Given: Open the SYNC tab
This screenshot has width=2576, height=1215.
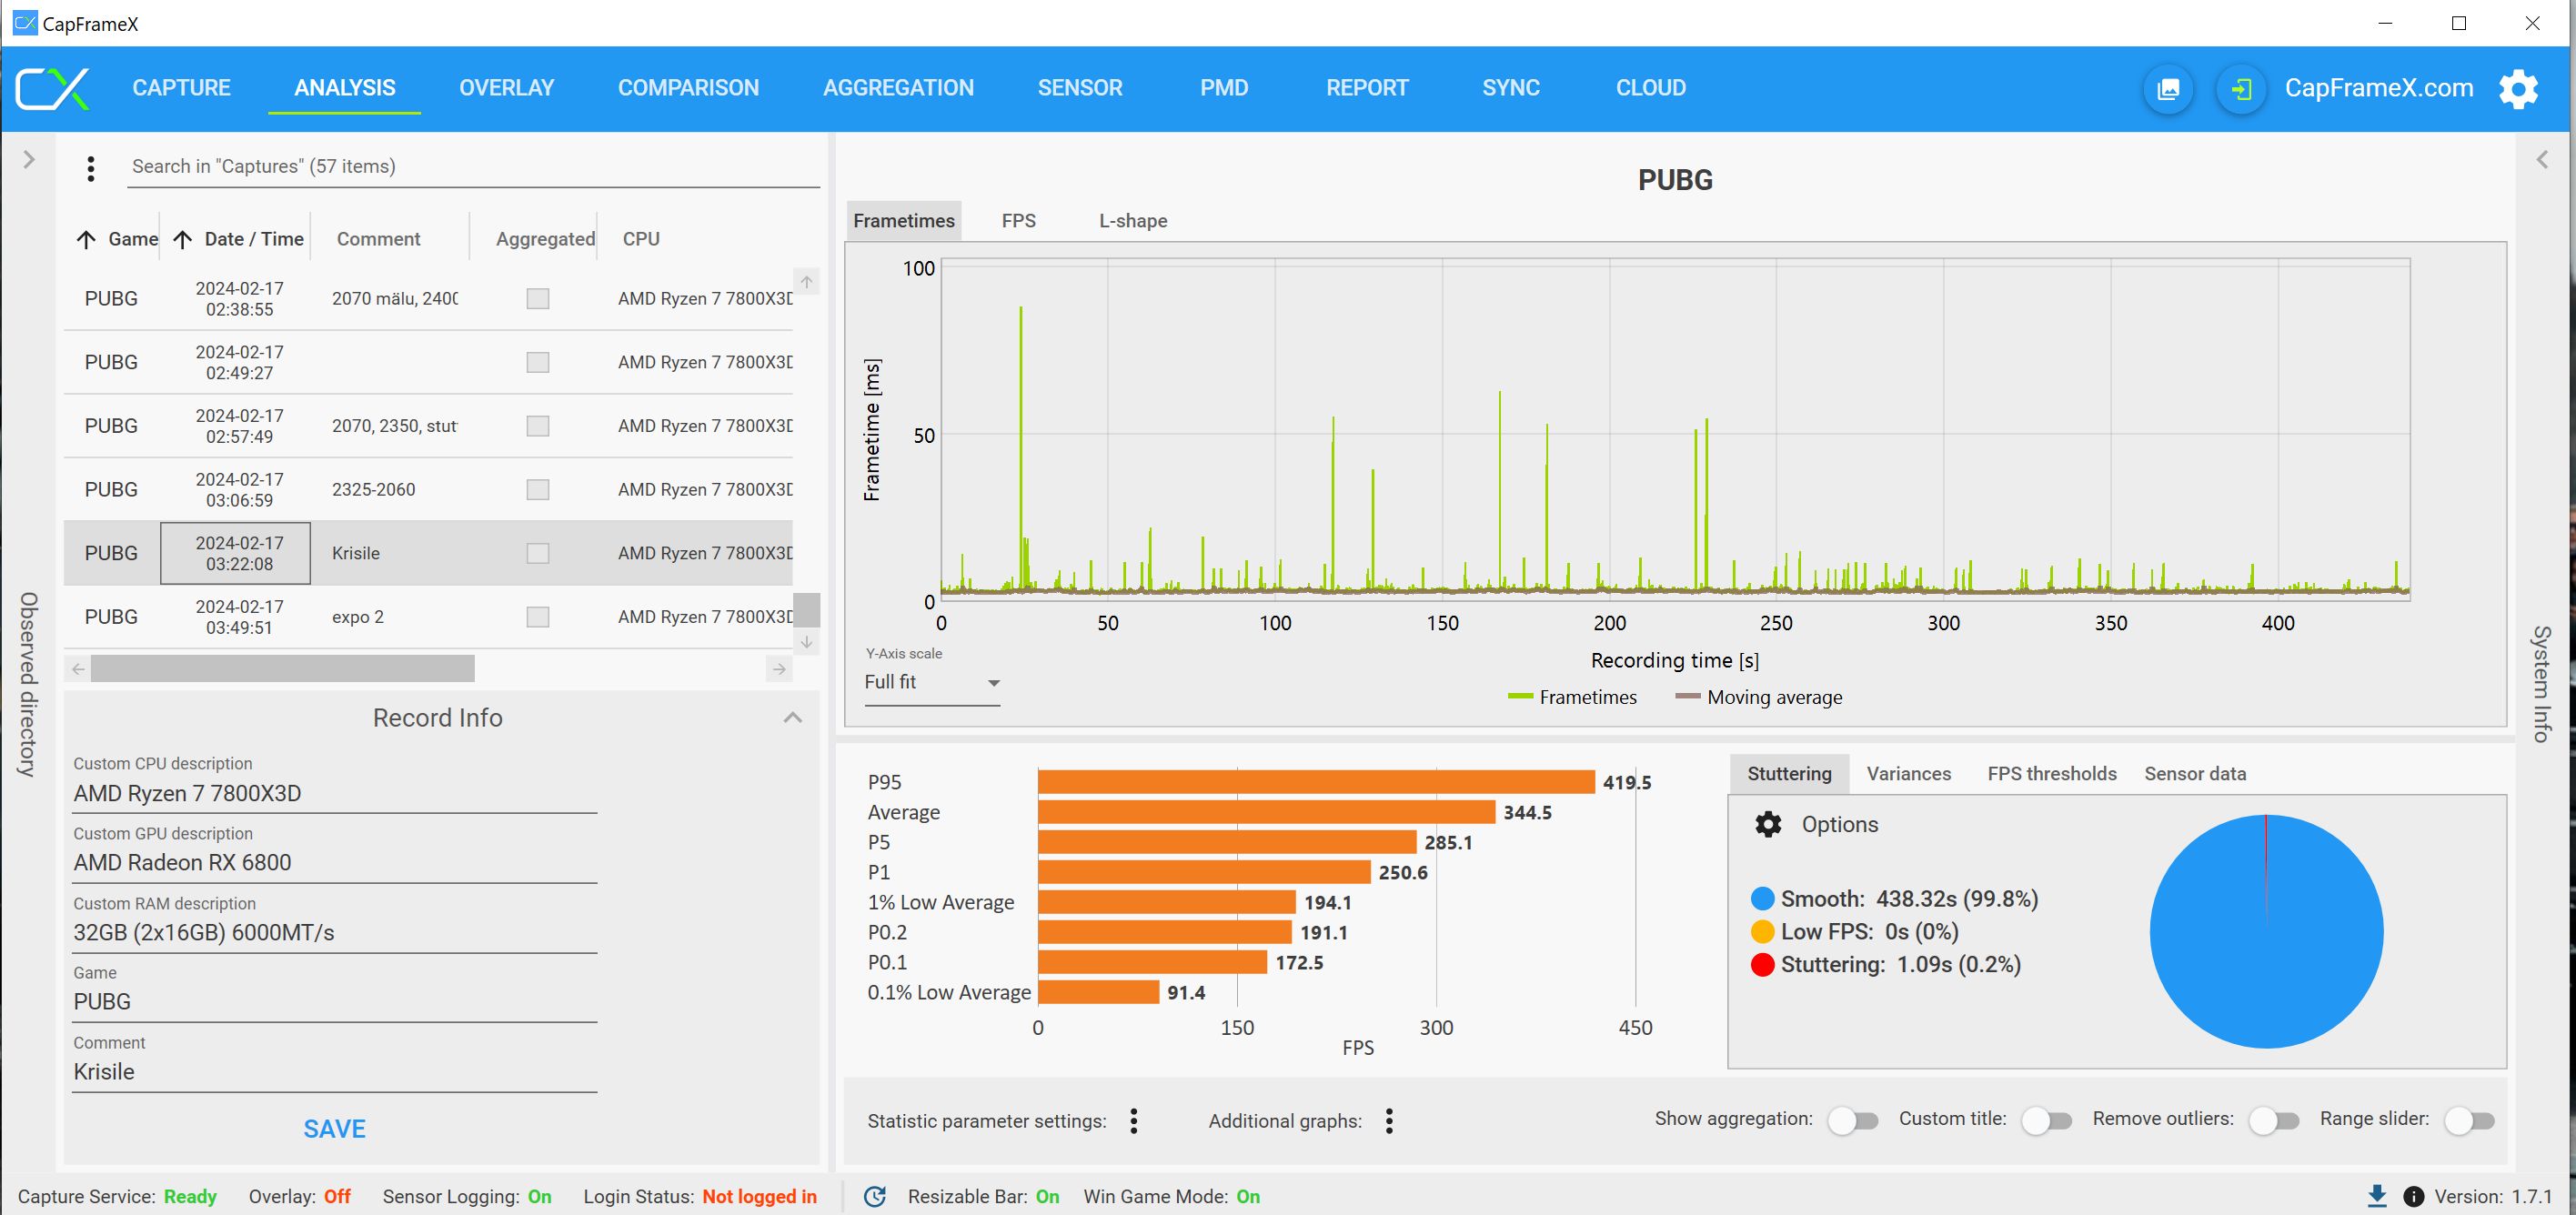Looking at the screenshot, I should point(1510,88).
